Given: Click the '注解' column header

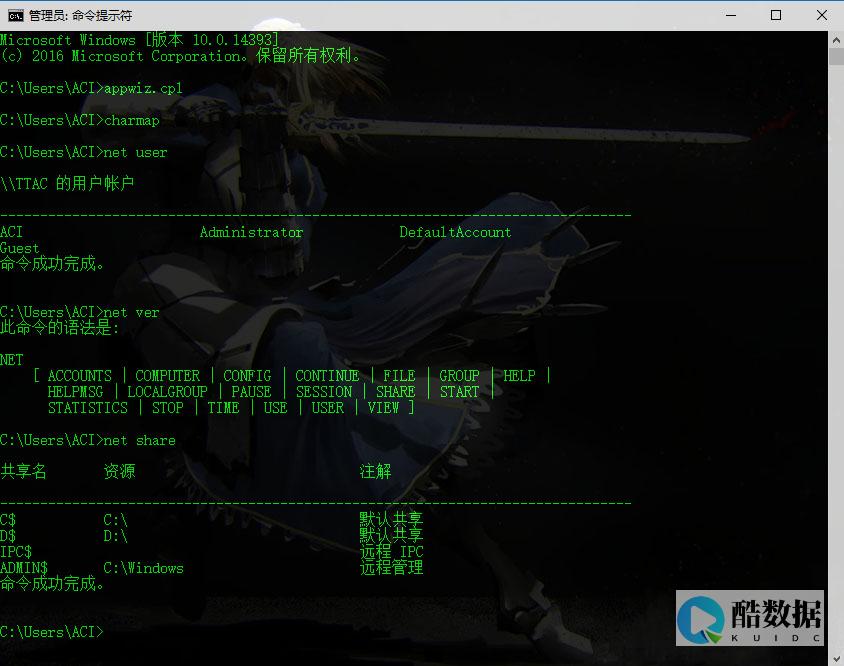Looking at the screenshot, I should pyautogui.click(x=375, y=472).
